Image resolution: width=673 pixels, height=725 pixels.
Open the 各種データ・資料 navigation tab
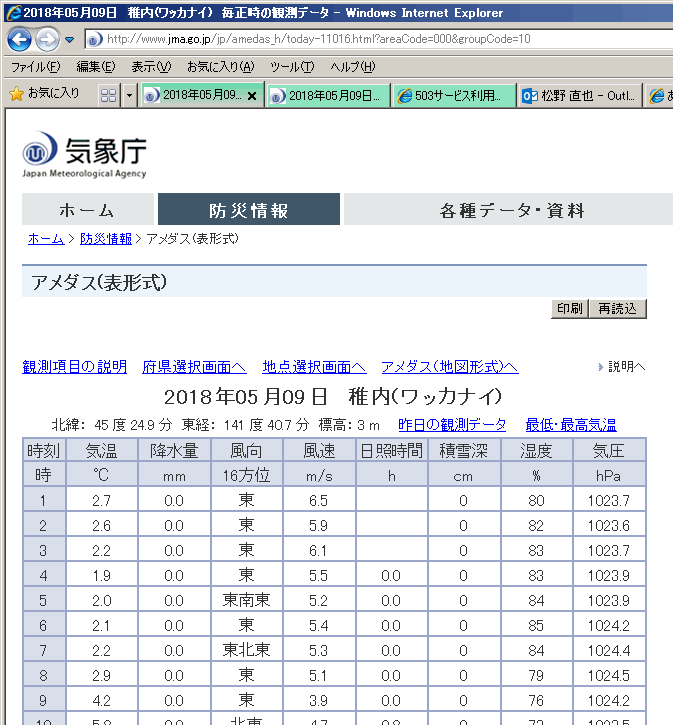pos(508,209)
